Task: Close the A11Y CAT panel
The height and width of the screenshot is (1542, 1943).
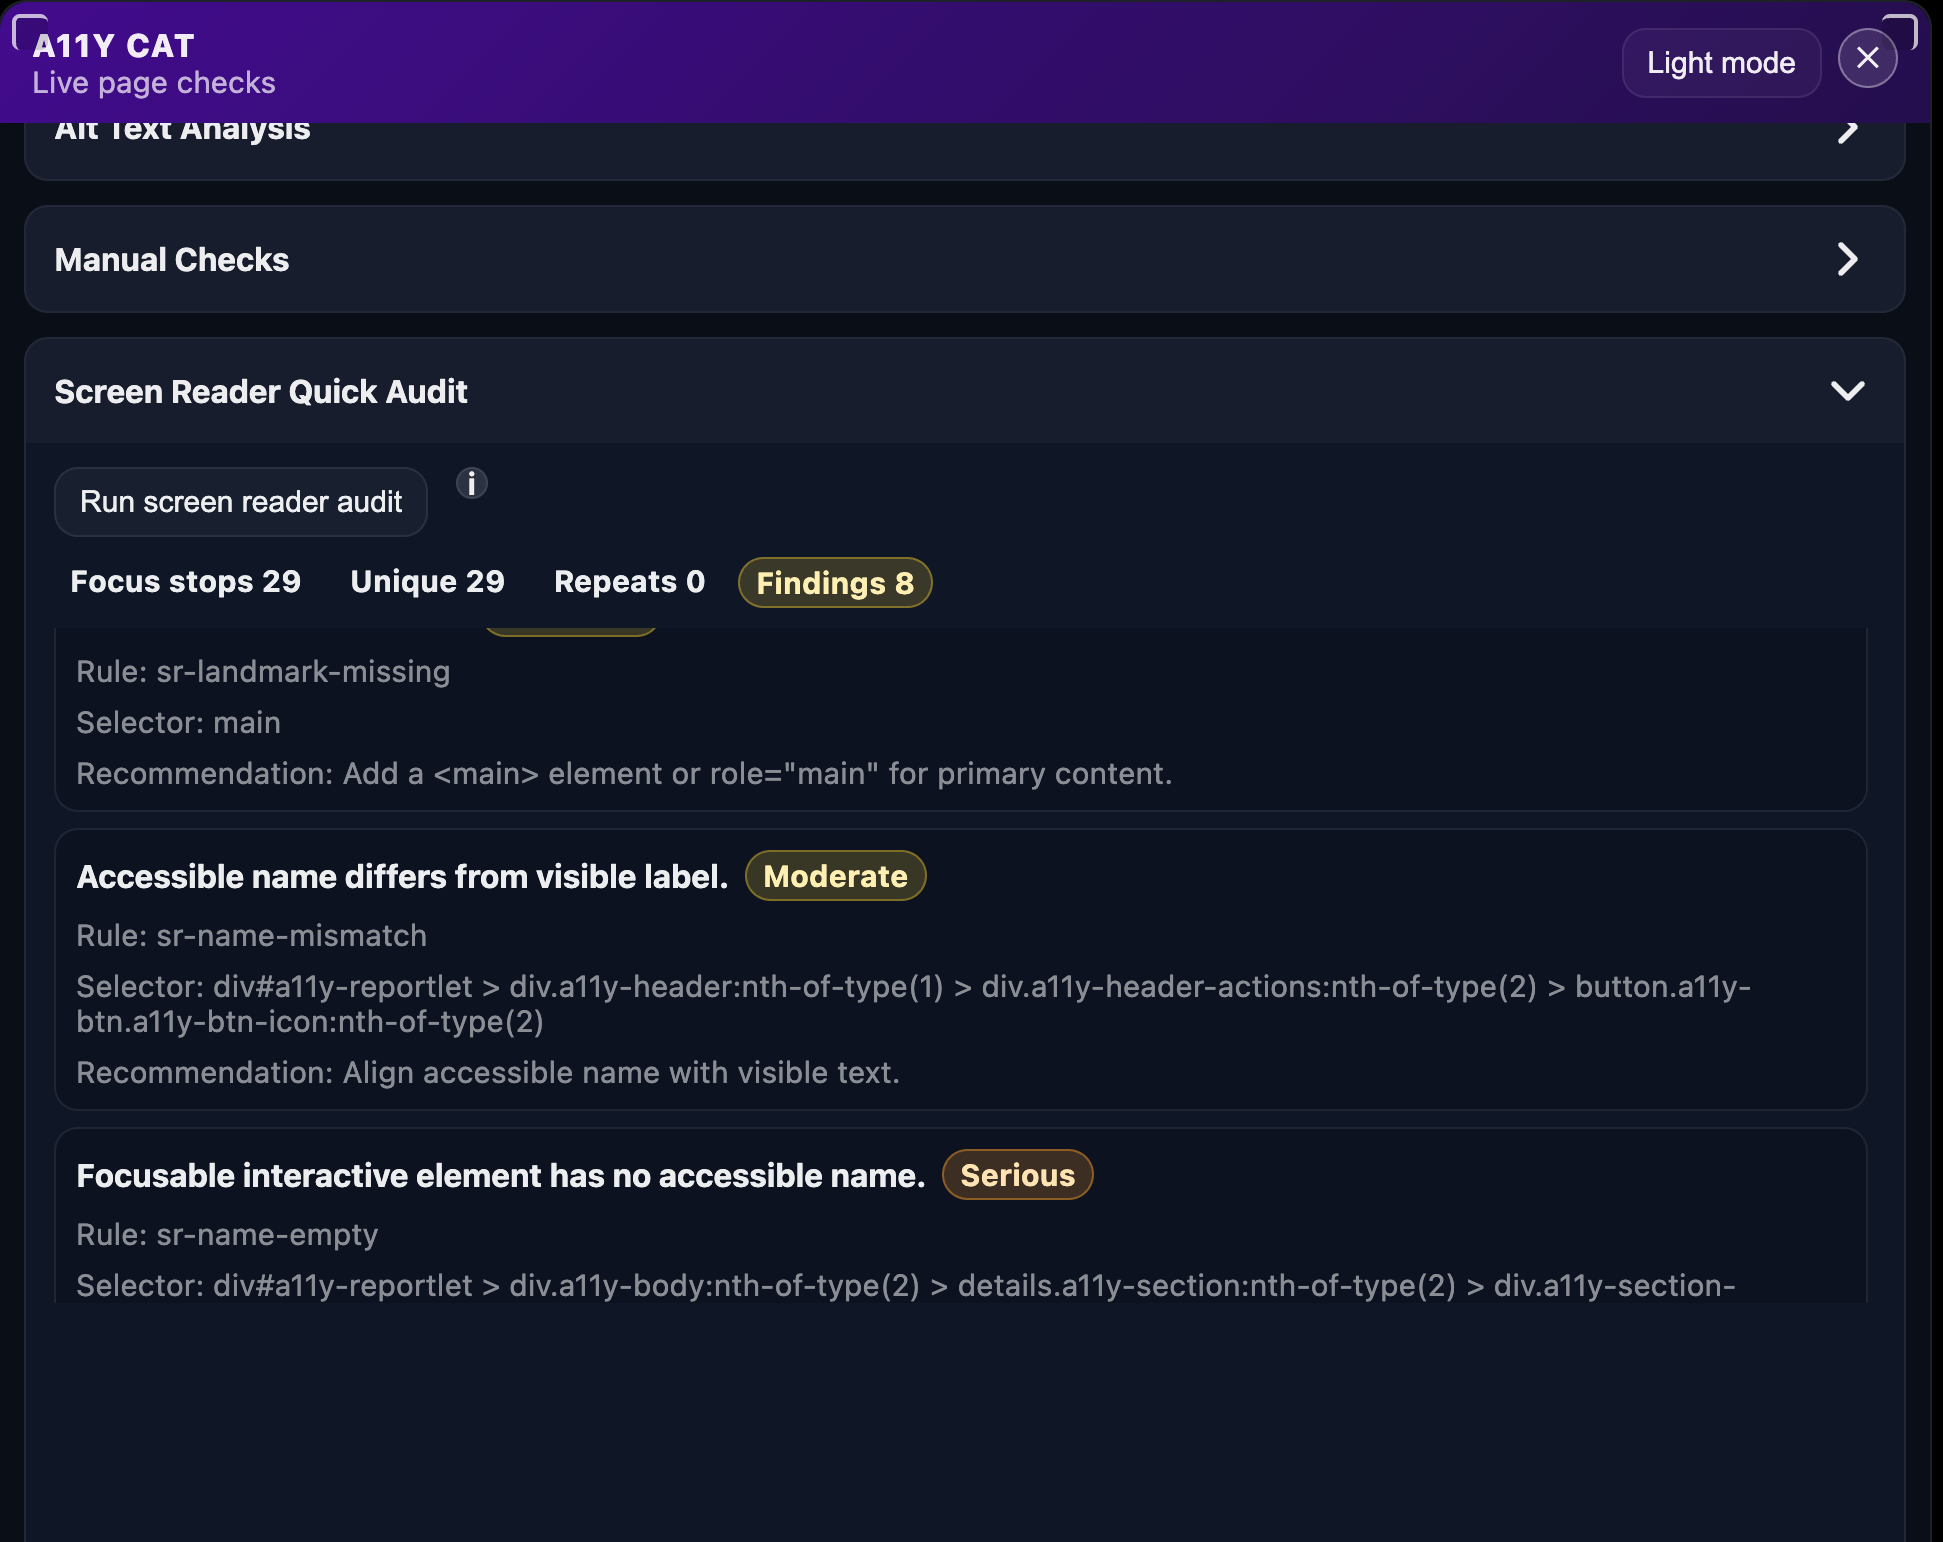Action: 1866,59
